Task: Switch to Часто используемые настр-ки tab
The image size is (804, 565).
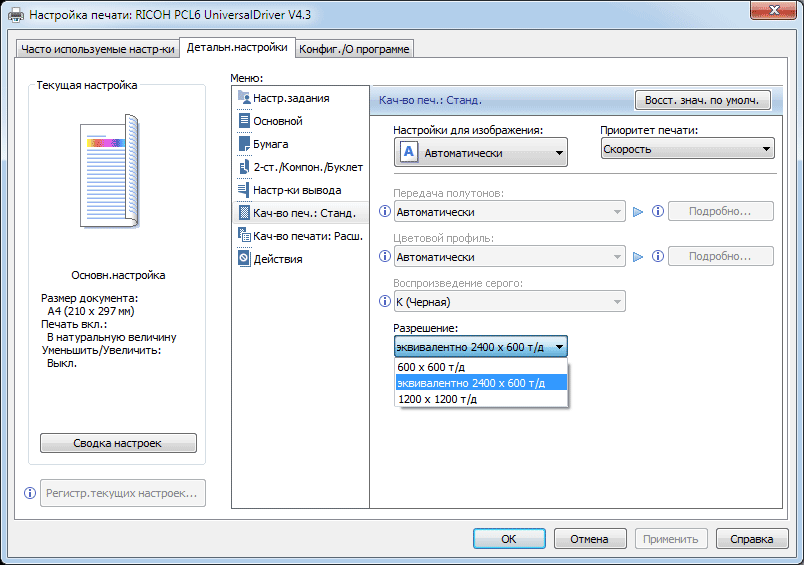Action: tap(97, 49)
